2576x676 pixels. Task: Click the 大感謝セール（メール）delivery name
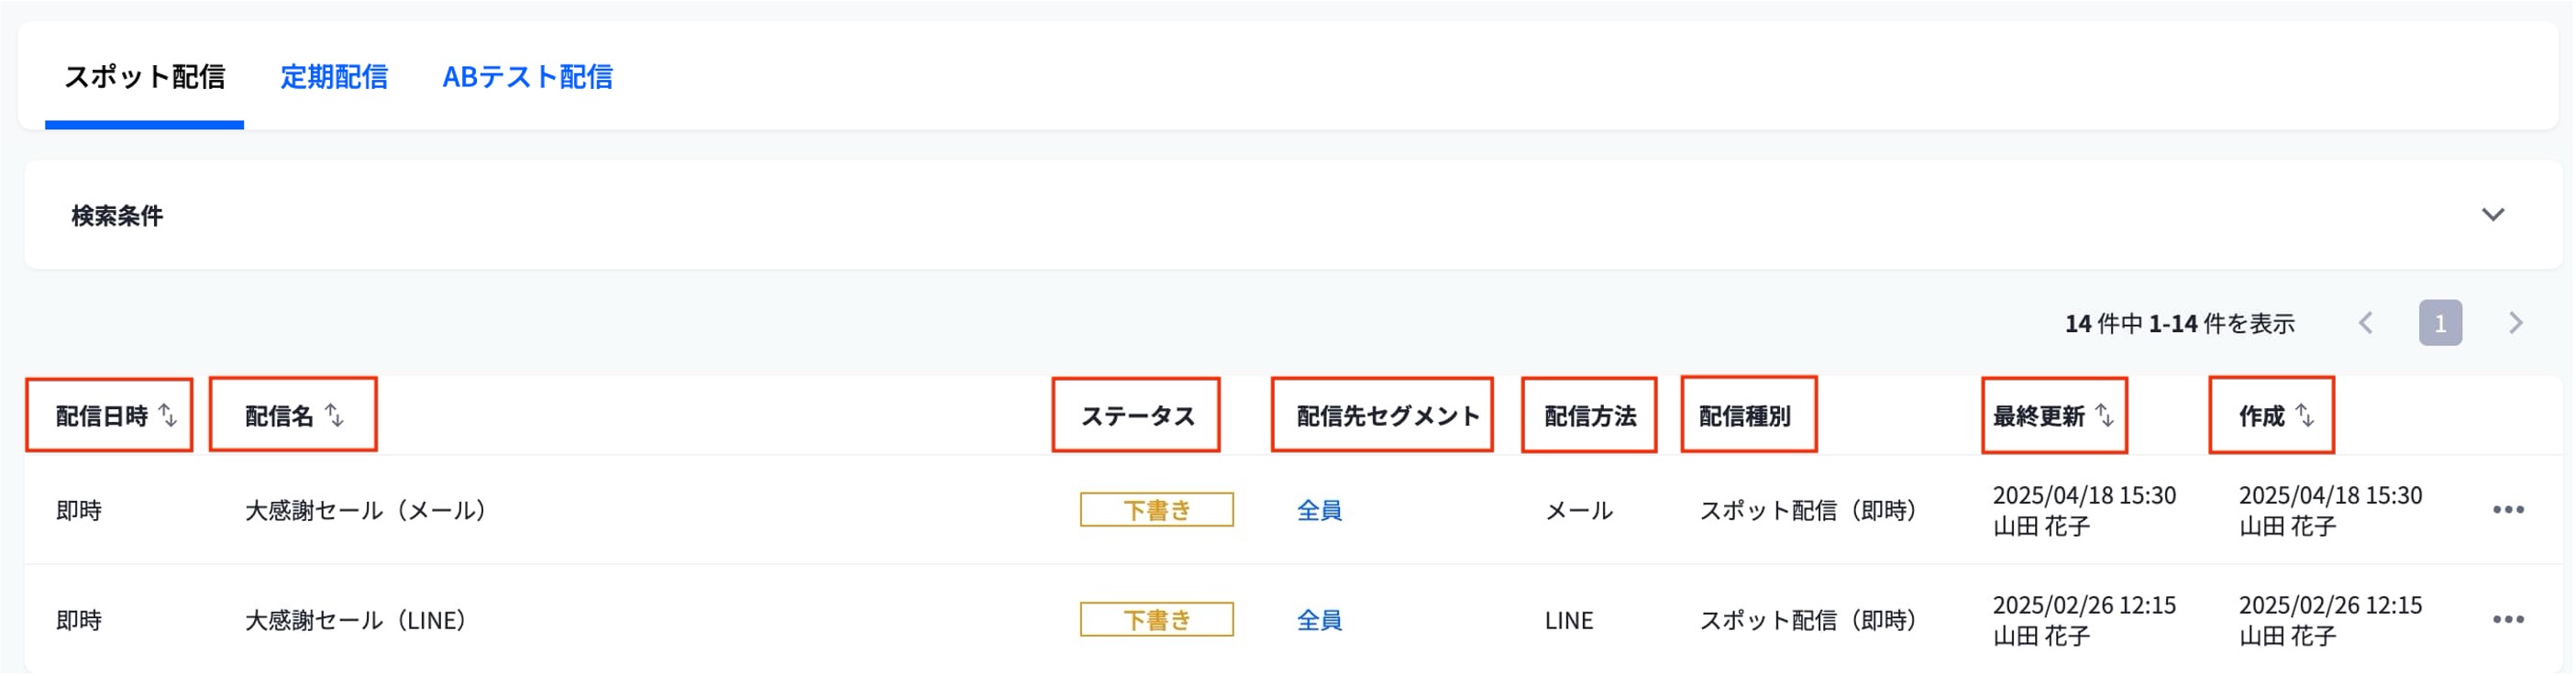(x=366, y=511)
